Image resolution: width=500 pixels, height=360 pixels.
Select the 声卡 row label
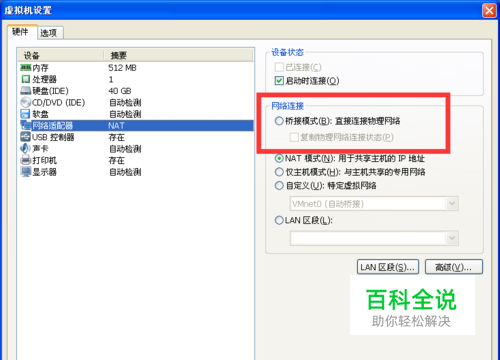click(x=40, y=149)
